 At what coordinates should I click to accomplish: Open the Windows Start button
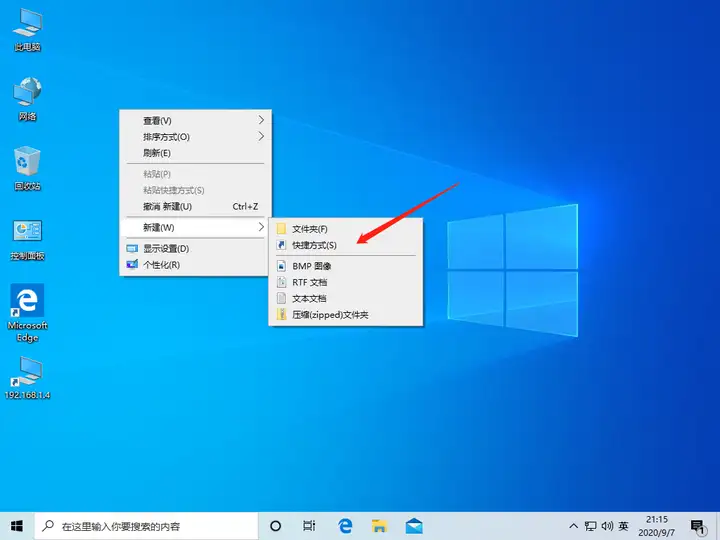pyautogui.click(x=17, y=526)
